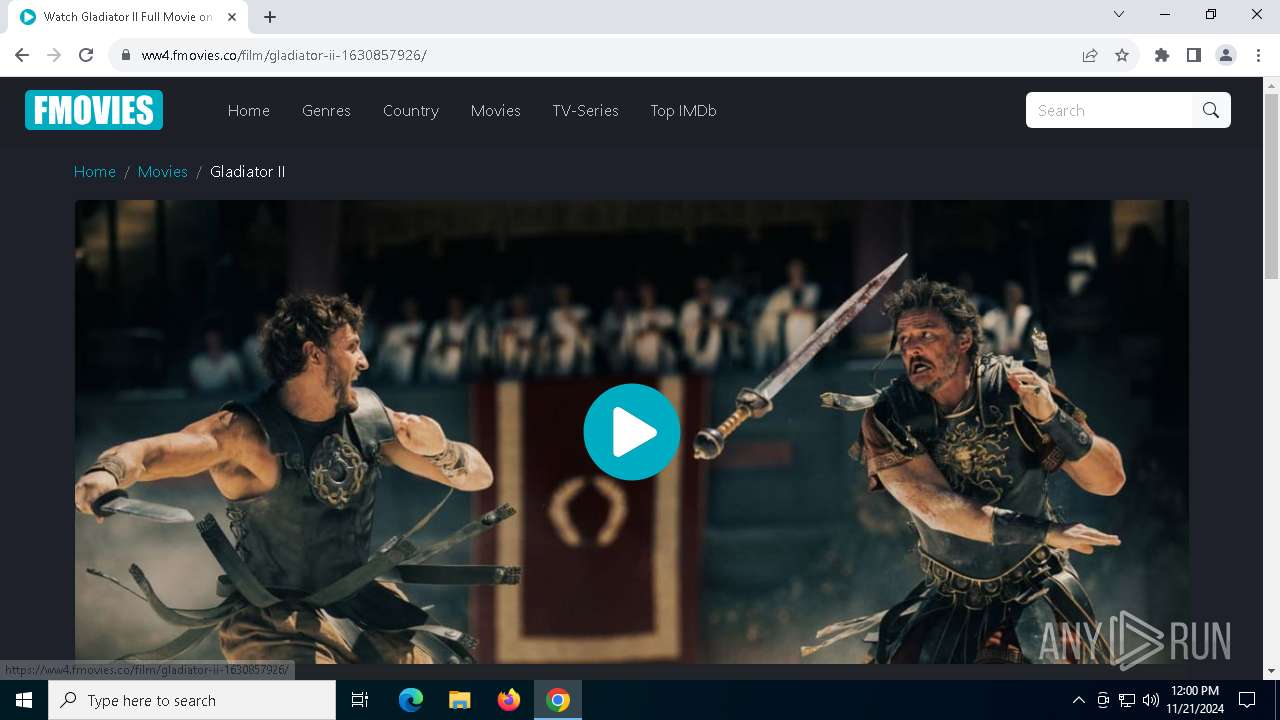This screenshot has height=720, width=1280.
Task: Click the tray icon beside the chevron
Action: point(1103,700)
